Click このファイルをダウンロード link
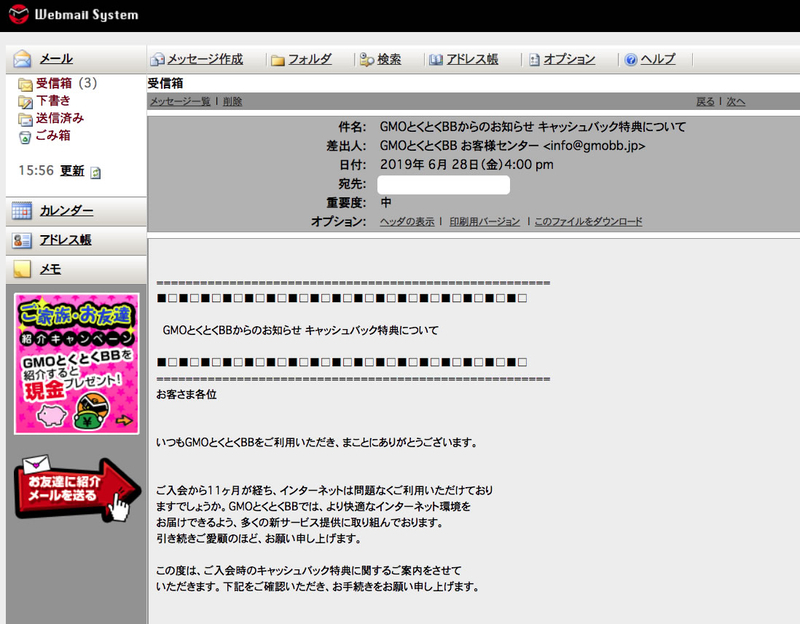Screen dimensions: 800x624 pos(588,221)
